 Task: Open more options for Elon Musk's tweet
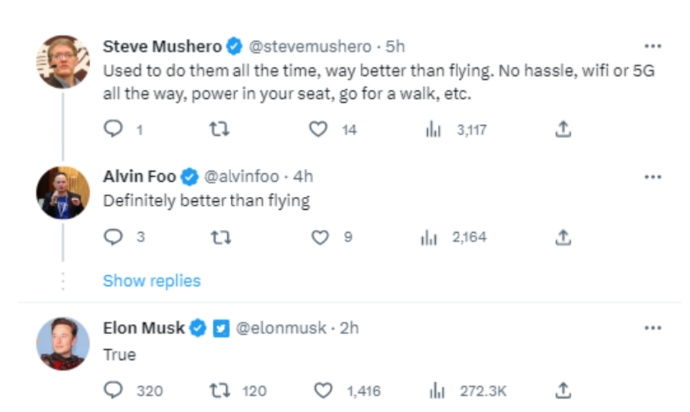(652, 328)
